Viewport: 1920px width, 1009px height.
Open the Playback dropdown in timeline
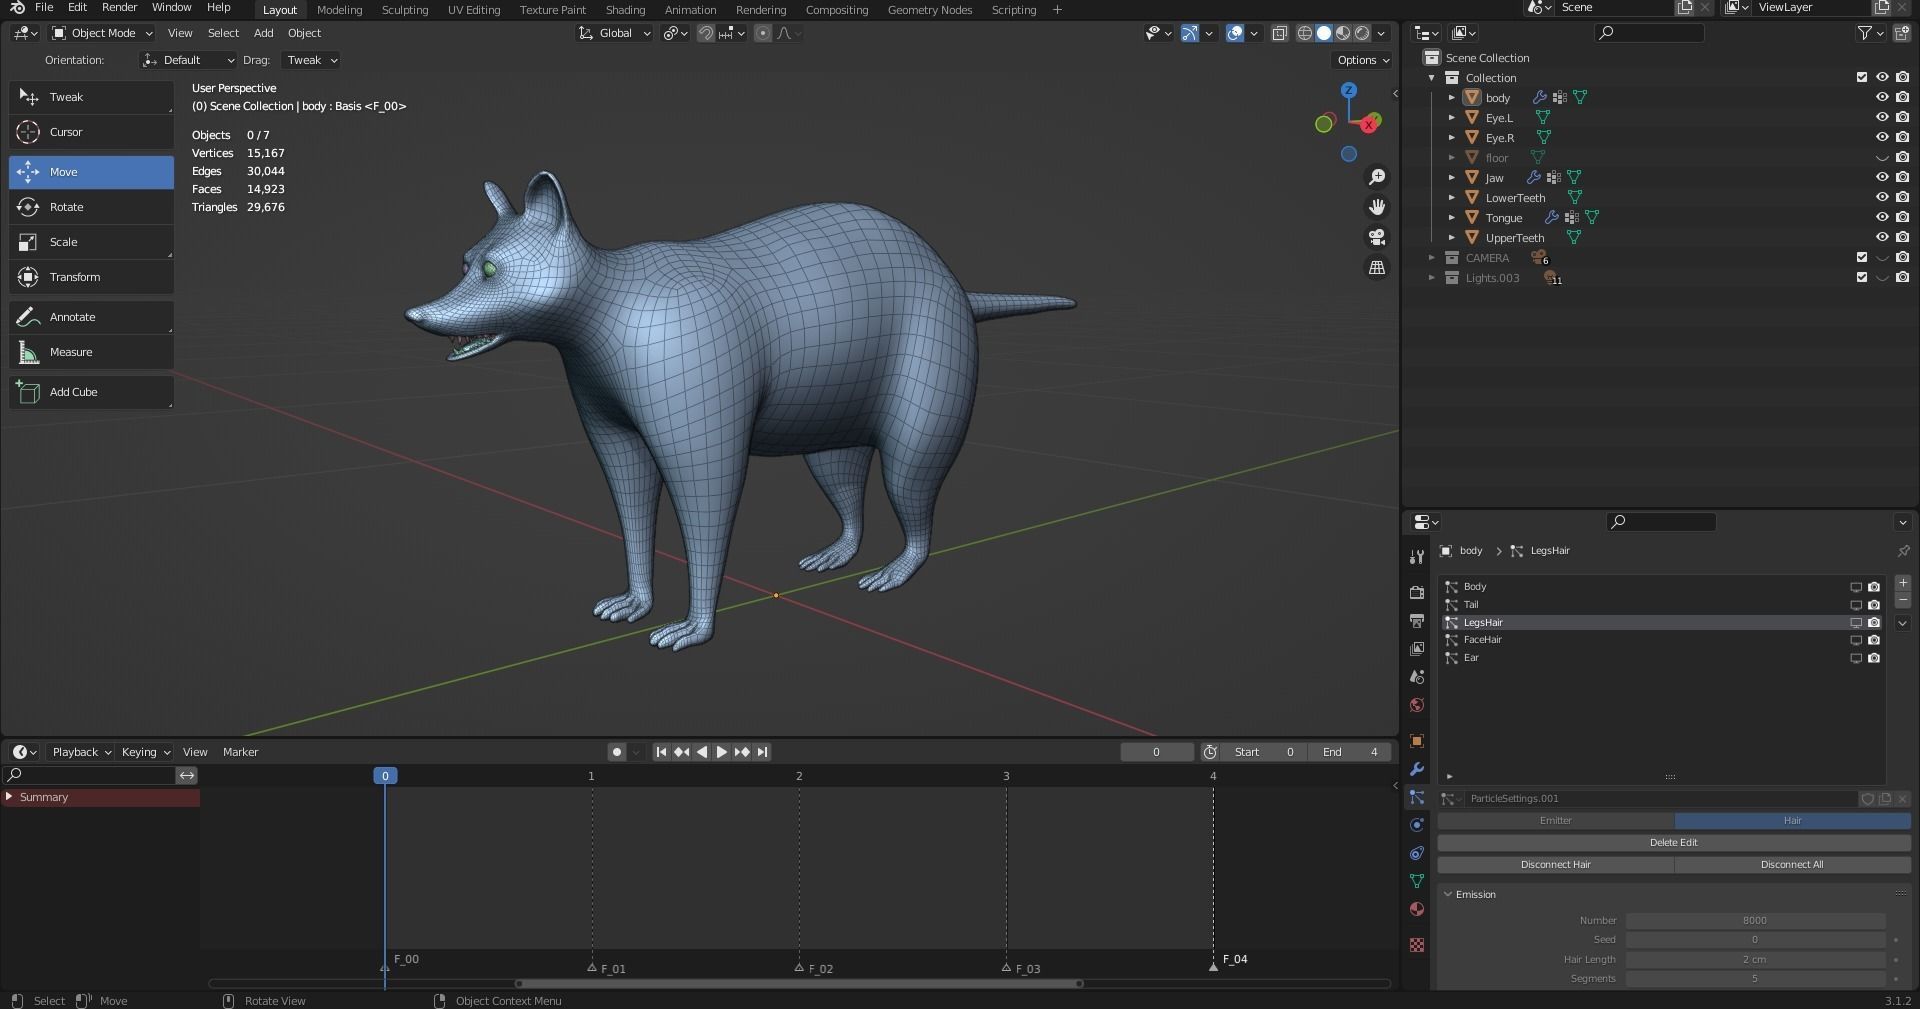(81, 752)
